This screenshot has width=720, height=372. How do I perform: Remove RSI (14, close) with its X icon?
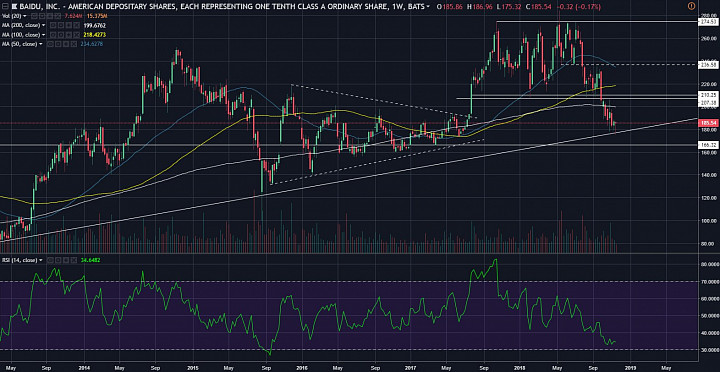73,260
